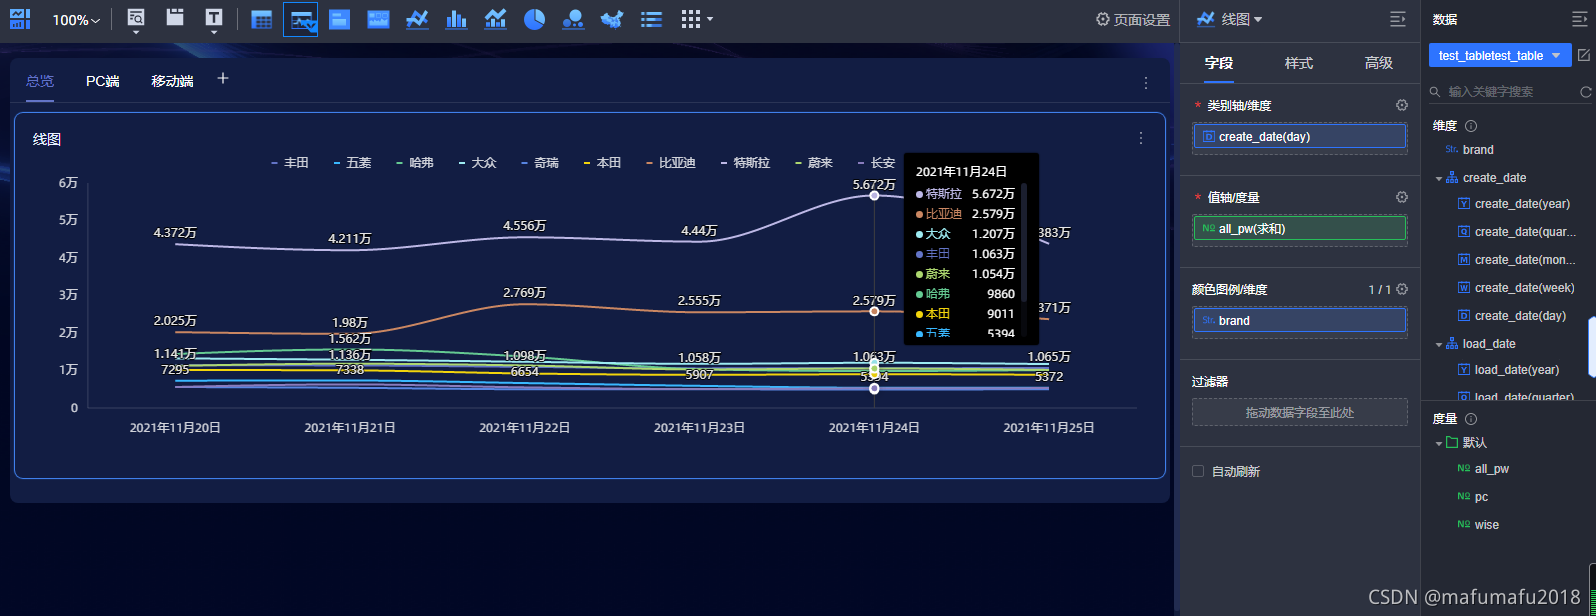Toggle 奇瑞 series in the chart legend
1596x616 pixels.
tap(540, 162)
